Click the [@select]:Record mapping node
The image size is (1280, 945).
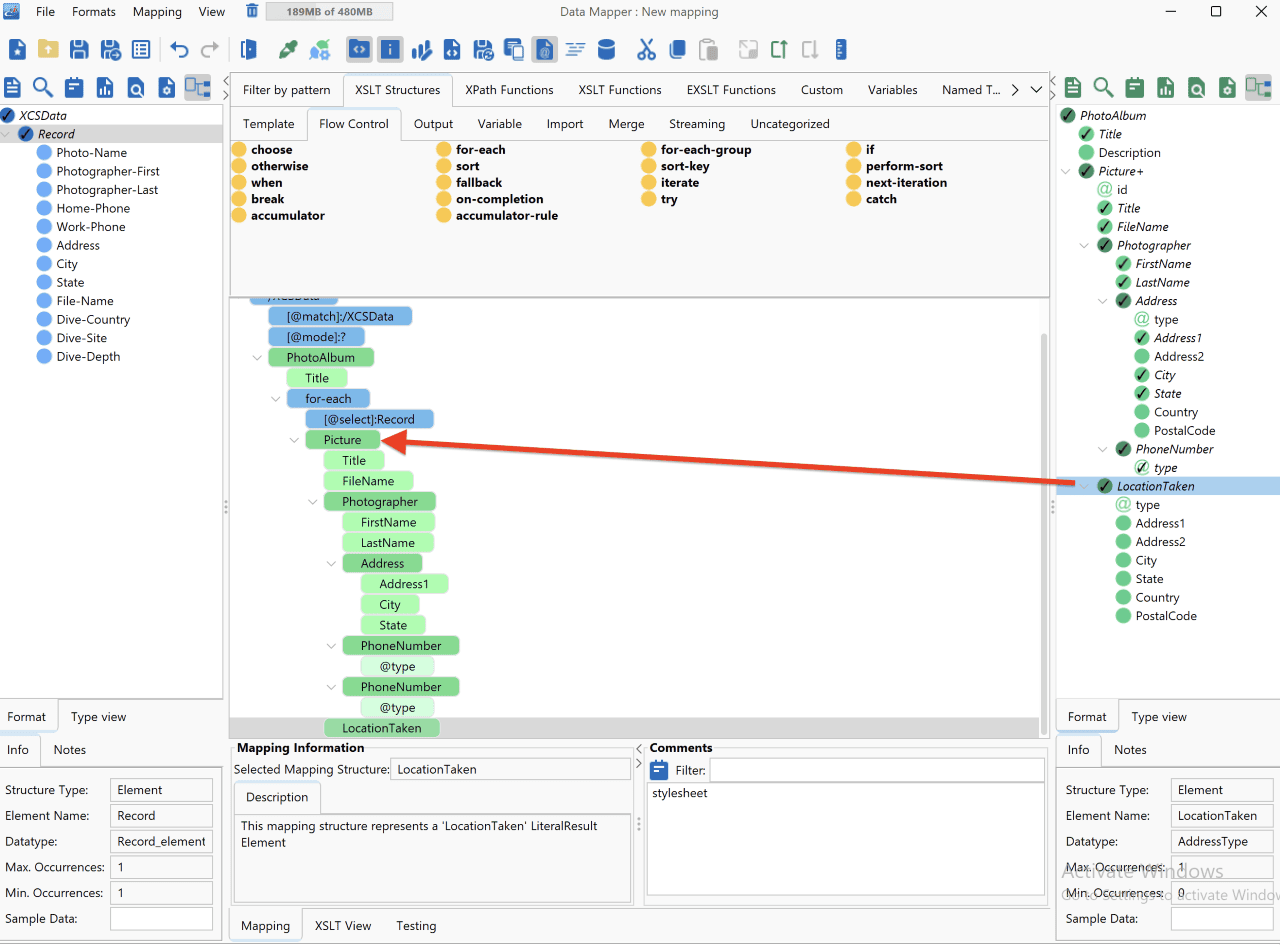coord(369,420)
